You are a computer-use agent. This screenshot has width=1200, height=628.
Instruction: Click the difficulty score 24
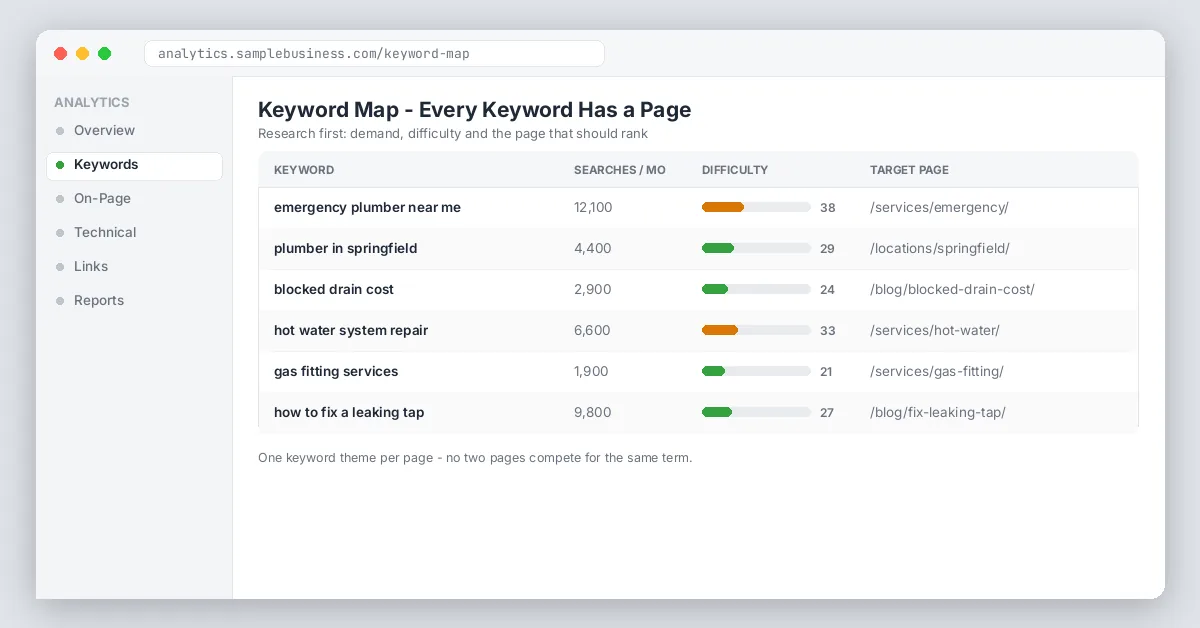[827, 290]
